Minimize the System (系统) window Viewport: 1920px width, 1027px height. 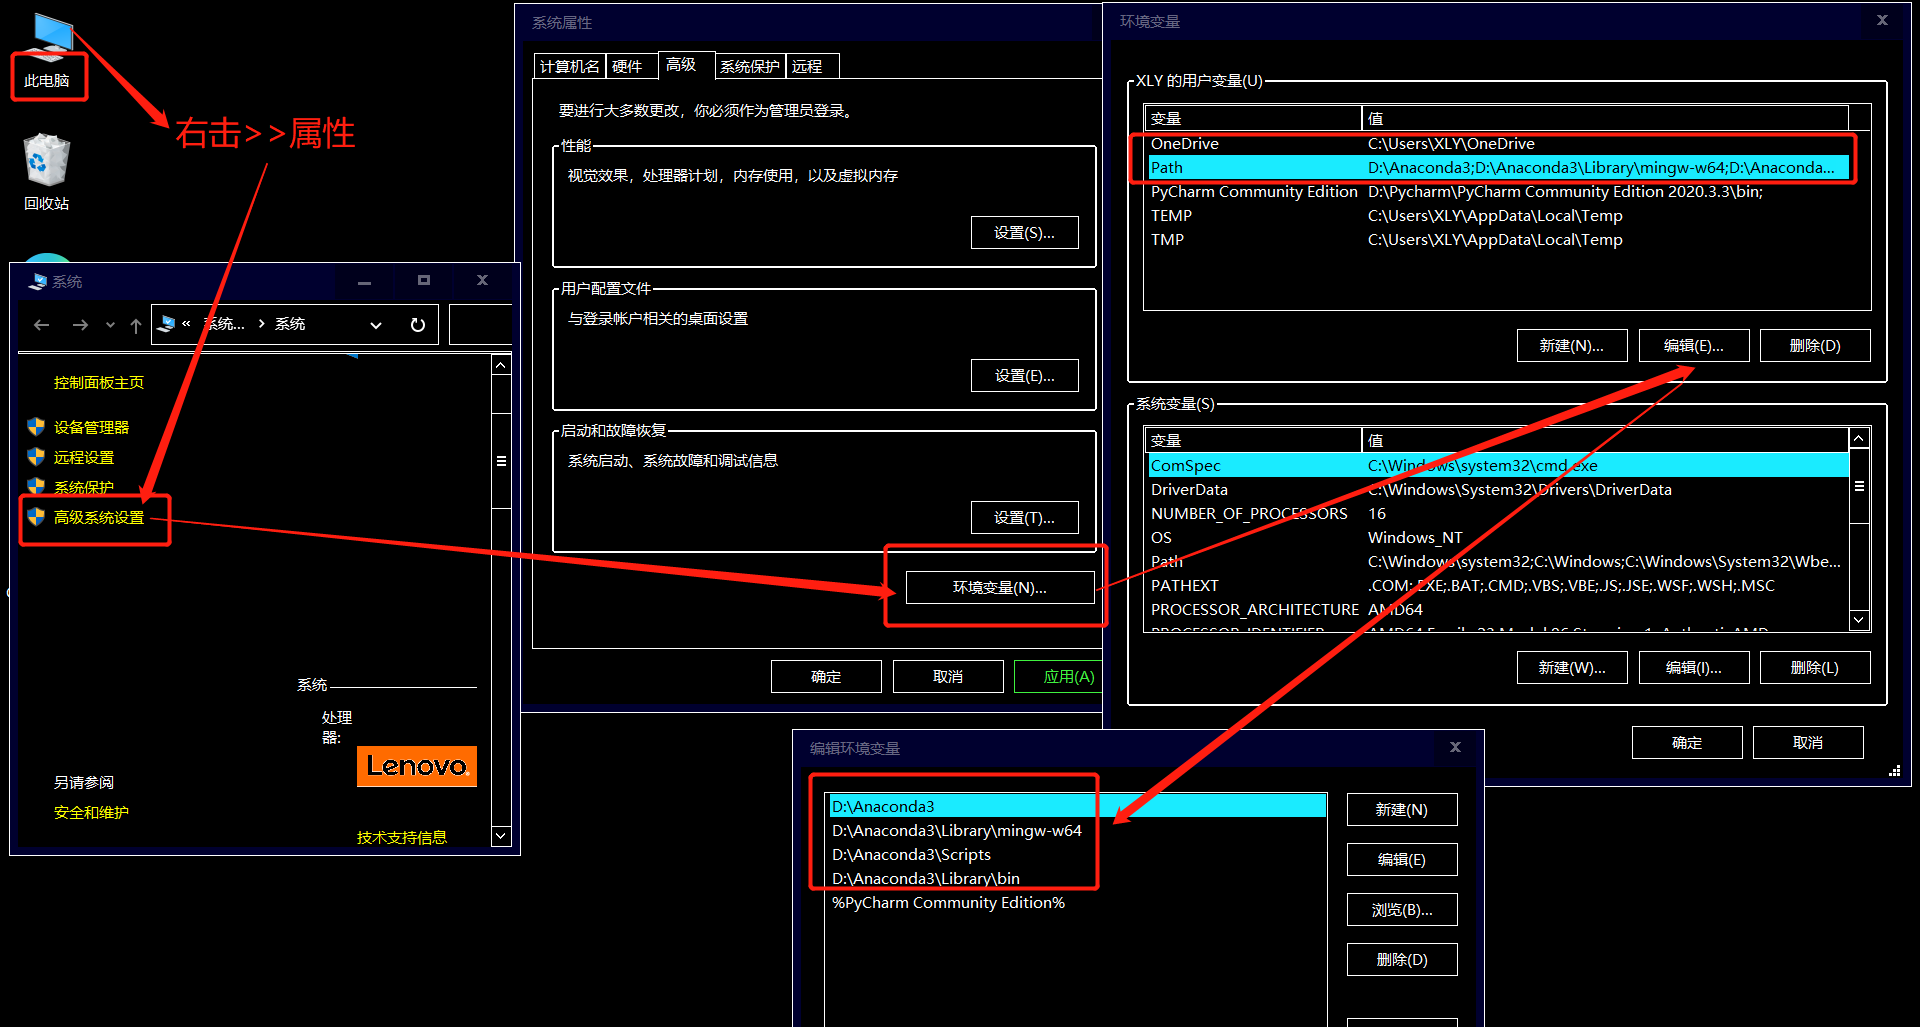point(365,282)
